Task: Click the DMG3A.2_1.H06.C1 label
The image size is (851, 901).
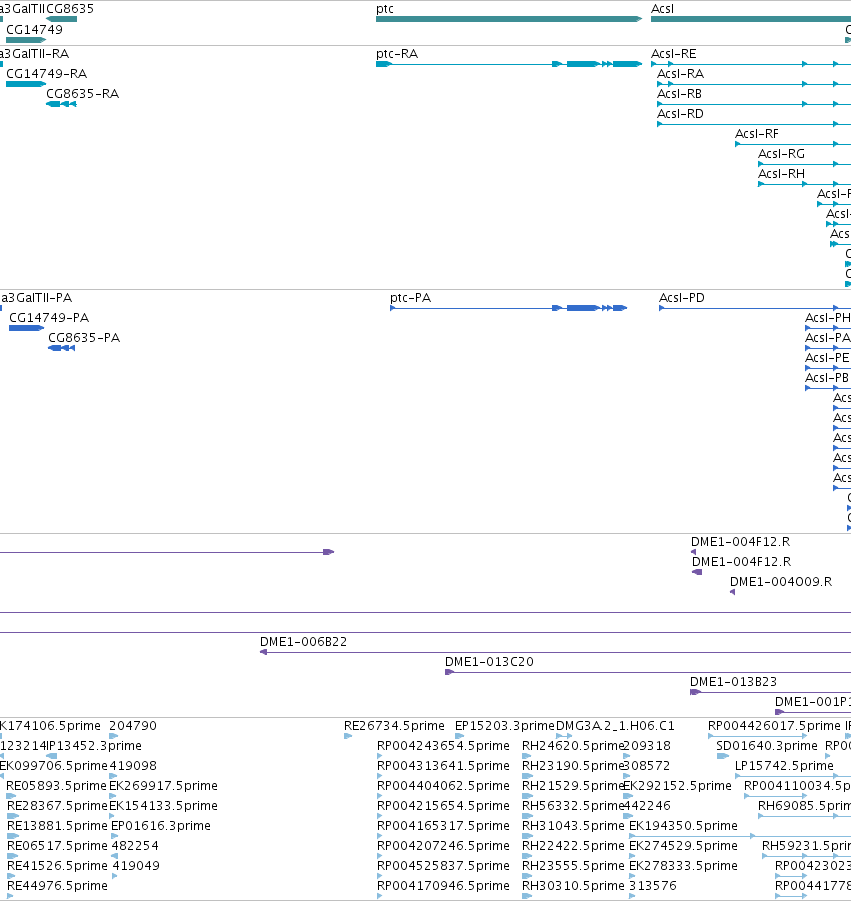Action: click(615, 726)
